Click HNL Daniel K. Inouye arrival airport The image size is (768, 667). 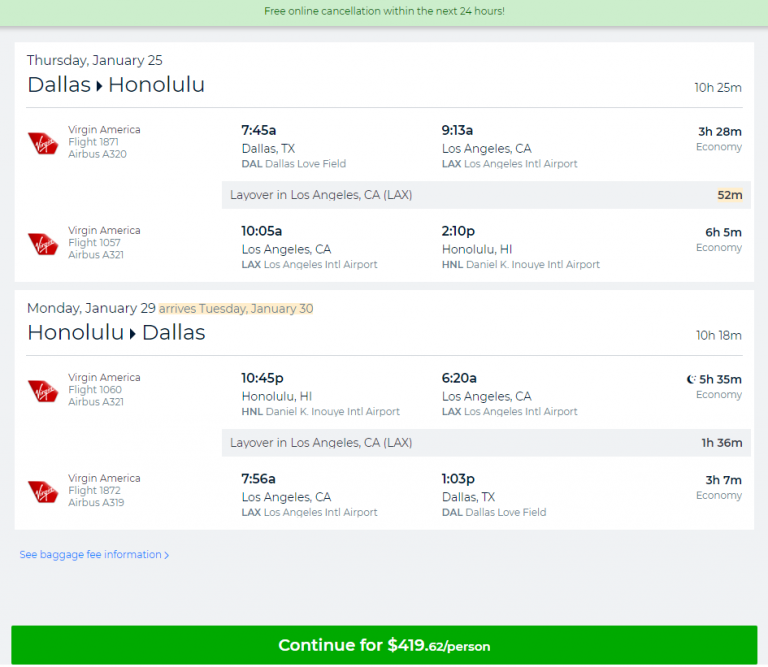pos(521,264)
